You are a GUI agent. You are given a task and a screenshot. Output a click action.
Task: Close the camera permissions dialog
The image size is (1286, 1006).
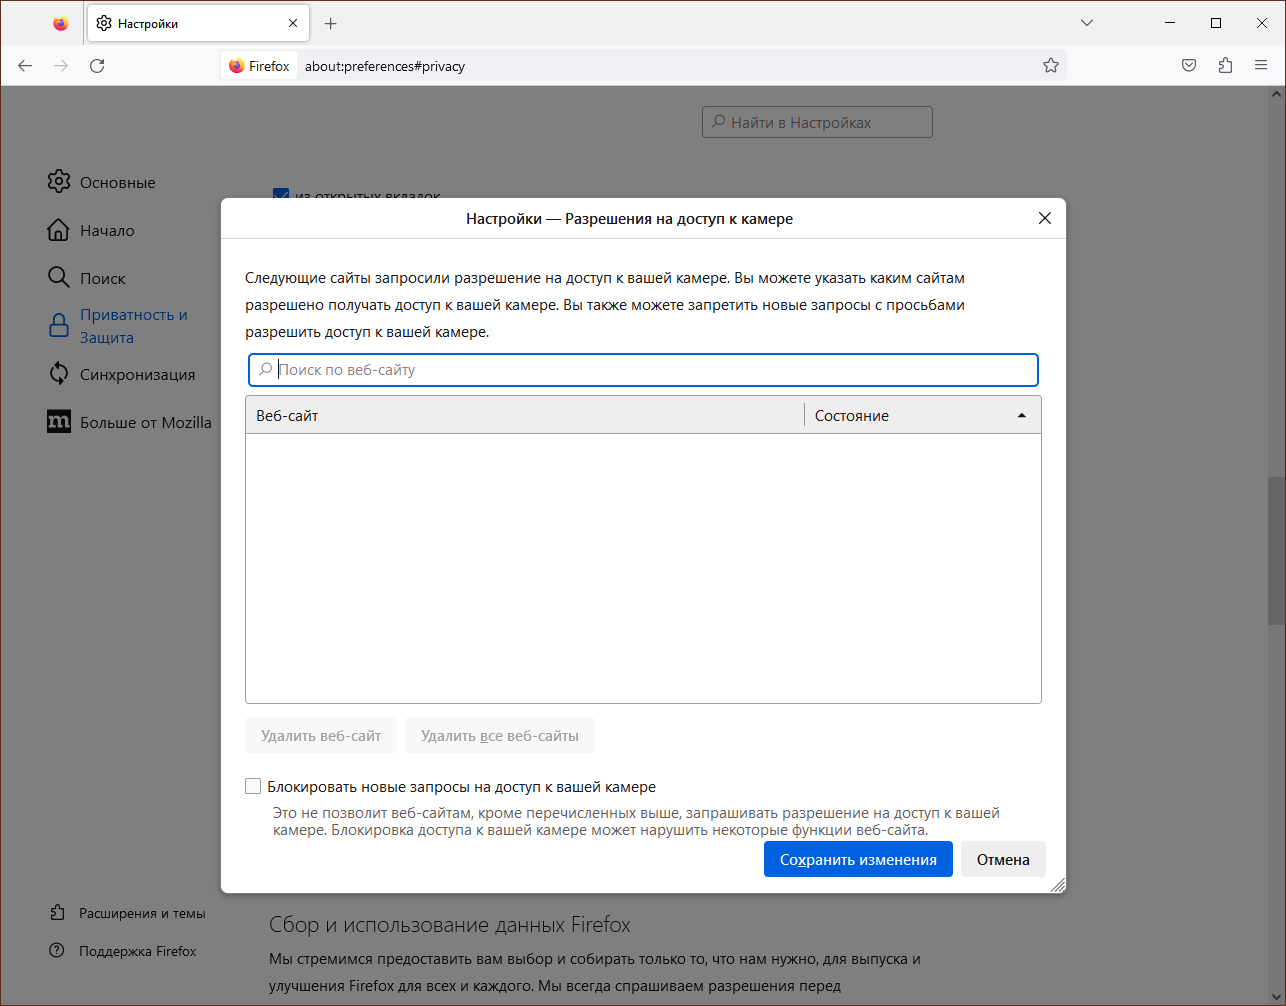pyautogui.click(x=1044, y=218)
